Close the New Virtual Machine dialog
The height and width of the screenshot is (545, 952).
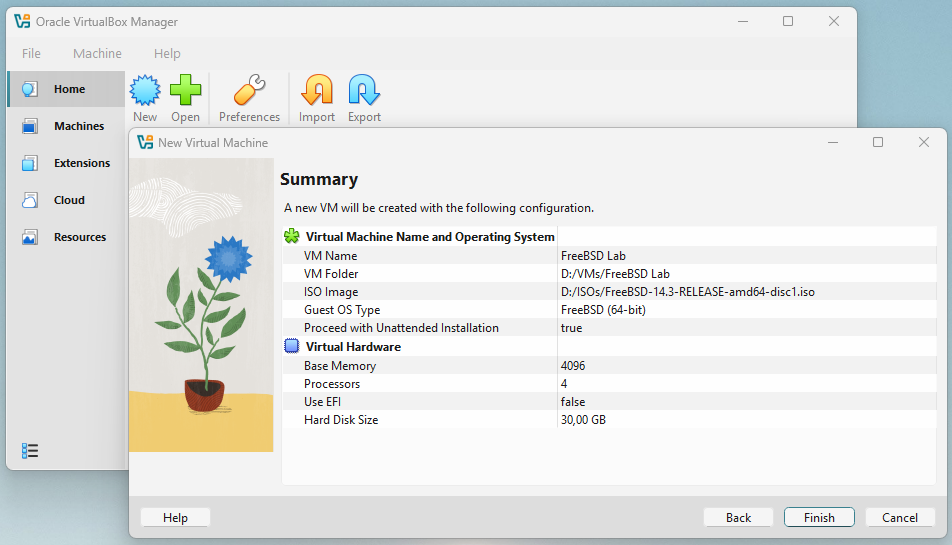click(923, 142)
